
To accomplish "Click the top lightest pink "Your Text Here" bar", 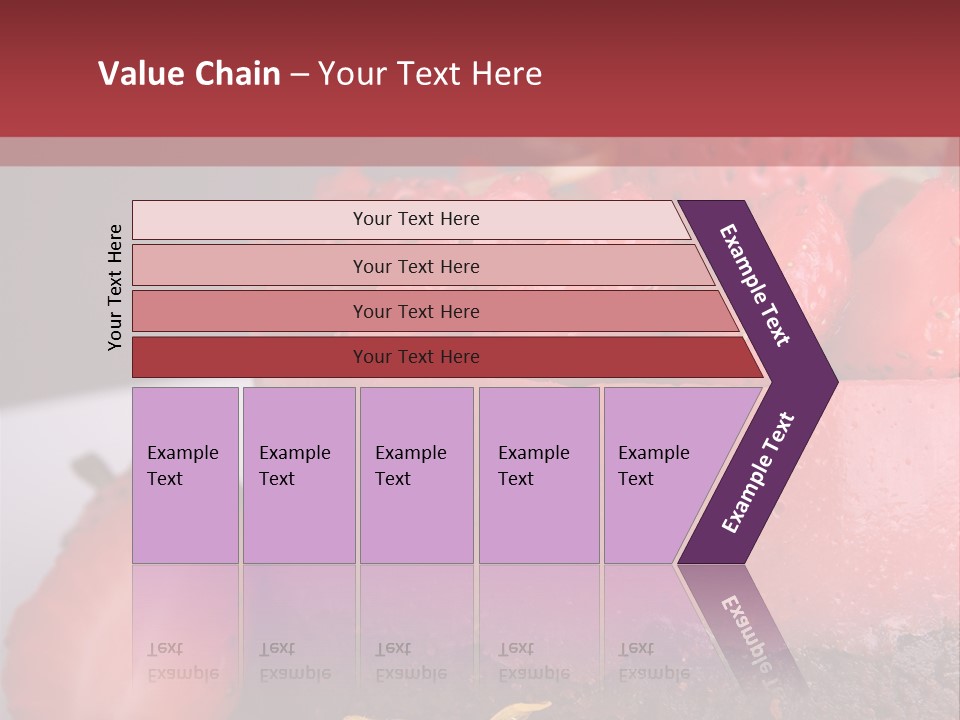I will 415,219.
